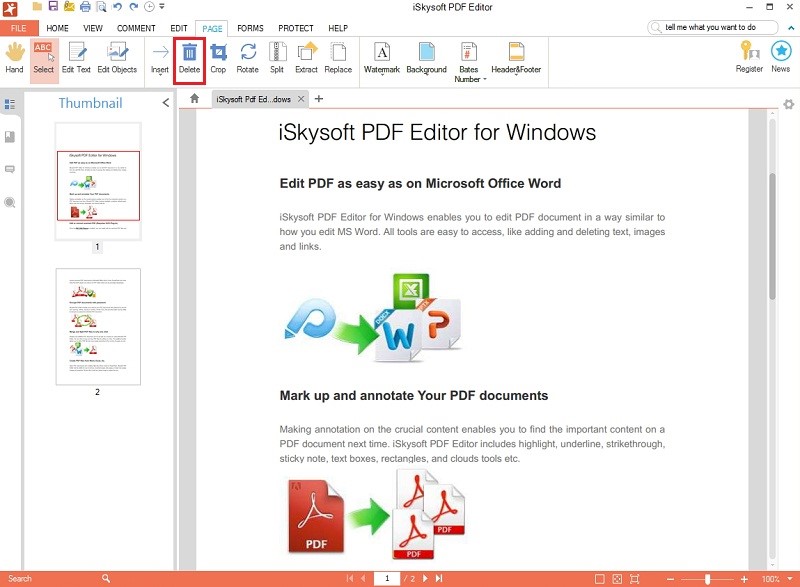
Task: Switch to the HOME tab
Action: tap(57, 28)
